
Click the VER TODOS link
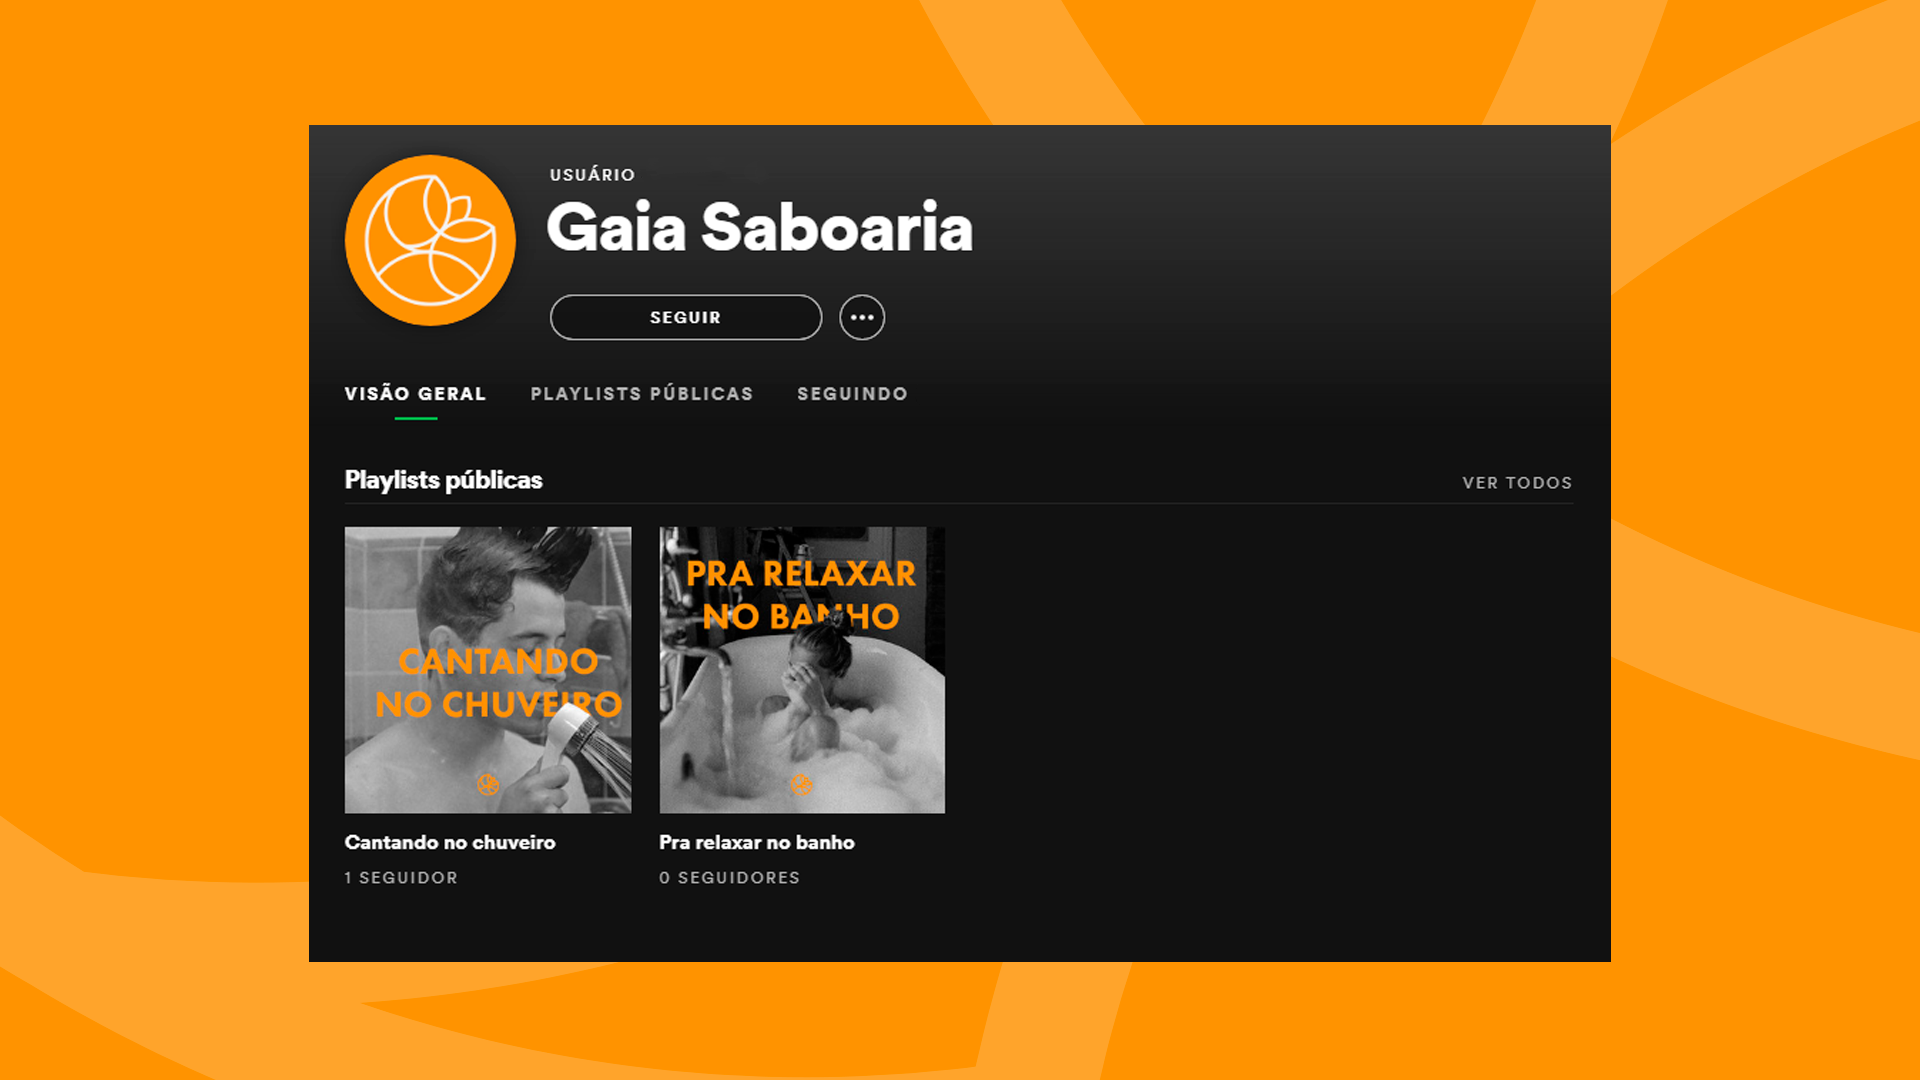click(1517, 483)
